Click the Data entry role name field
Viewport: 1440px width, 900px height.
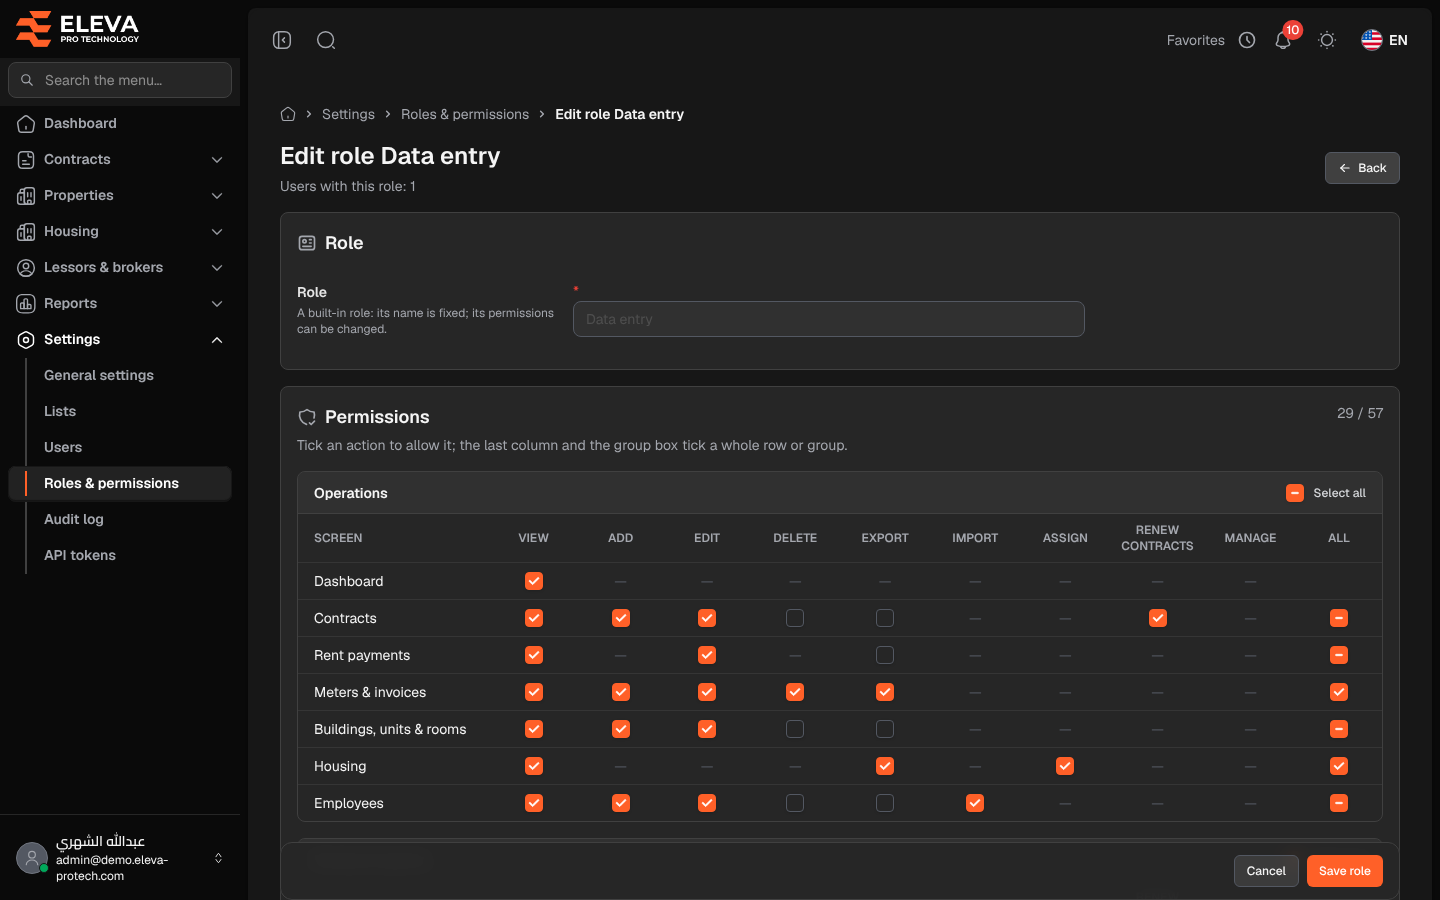pos(829,319)
